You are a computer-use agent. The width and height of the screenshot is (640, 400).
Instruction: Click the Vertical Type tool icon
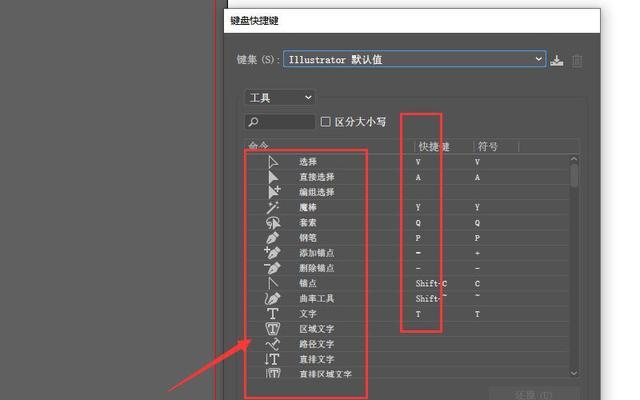pos(272,359)
